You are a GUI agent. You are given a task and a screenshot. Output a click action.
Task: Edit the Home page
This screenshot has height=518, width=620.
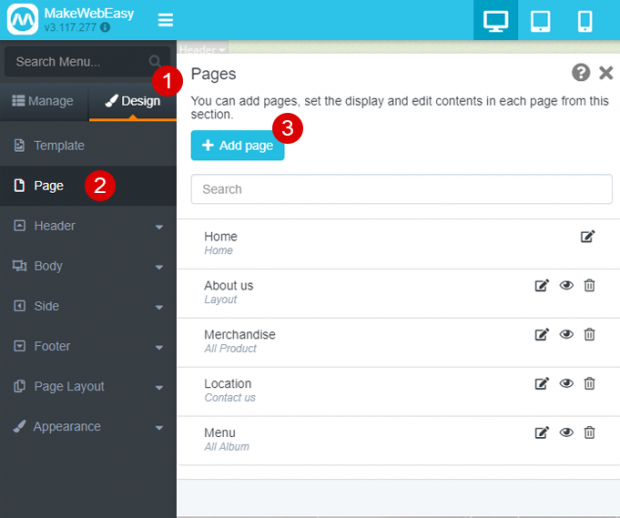pos(587,237)
